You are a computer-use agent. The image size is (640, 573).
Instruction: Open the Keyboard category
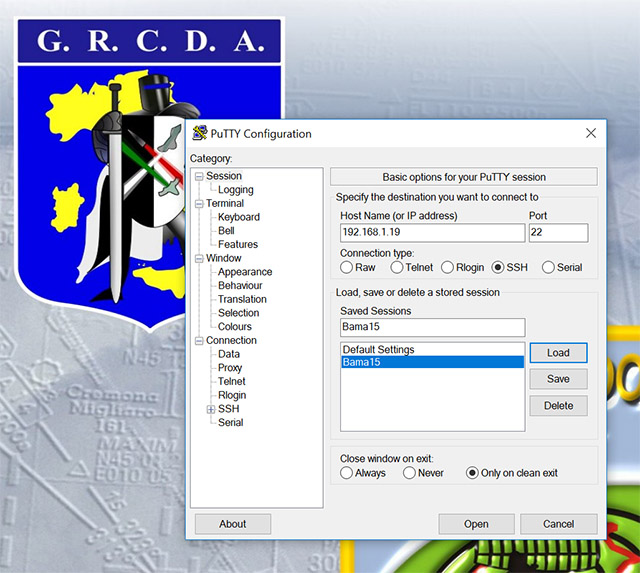239,217
